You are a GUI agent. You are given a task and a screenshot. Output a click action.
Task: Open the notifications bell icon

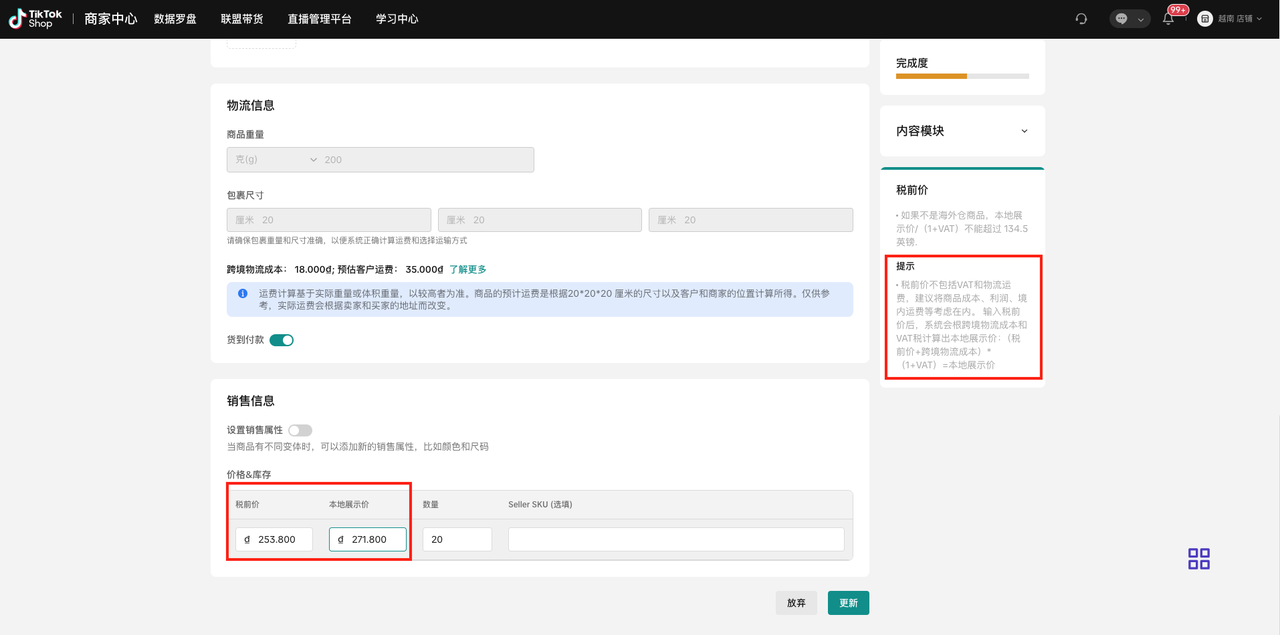tap(1168, 19)
